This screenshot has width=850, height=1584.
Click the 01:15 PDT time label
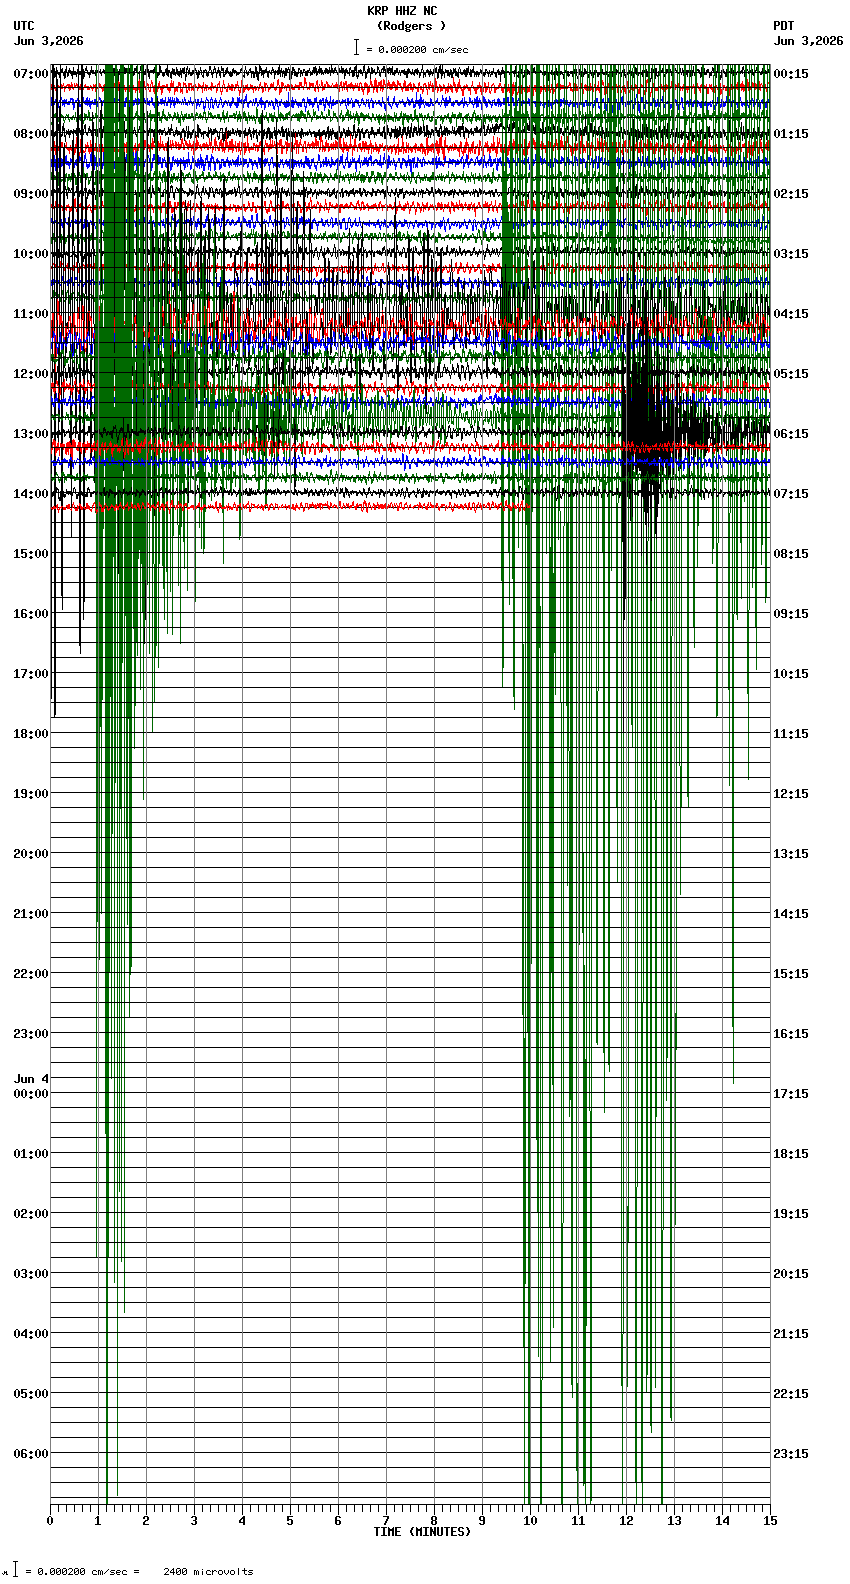click(x=791, y=134)
